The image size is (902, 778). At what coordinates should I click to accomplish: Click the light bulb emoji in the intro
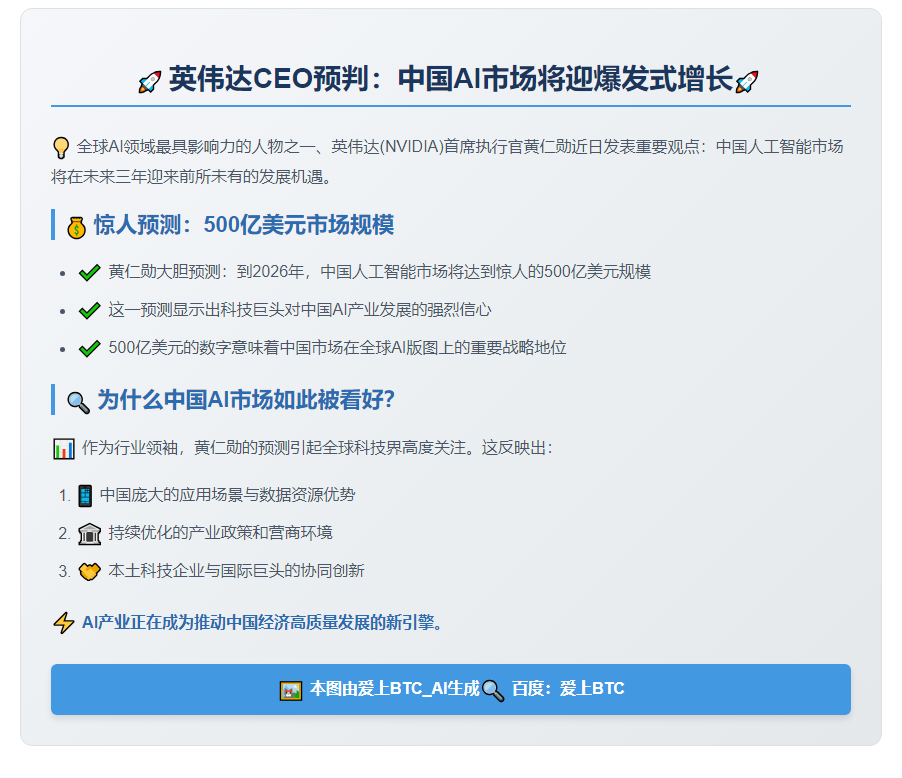coord(61,148)
